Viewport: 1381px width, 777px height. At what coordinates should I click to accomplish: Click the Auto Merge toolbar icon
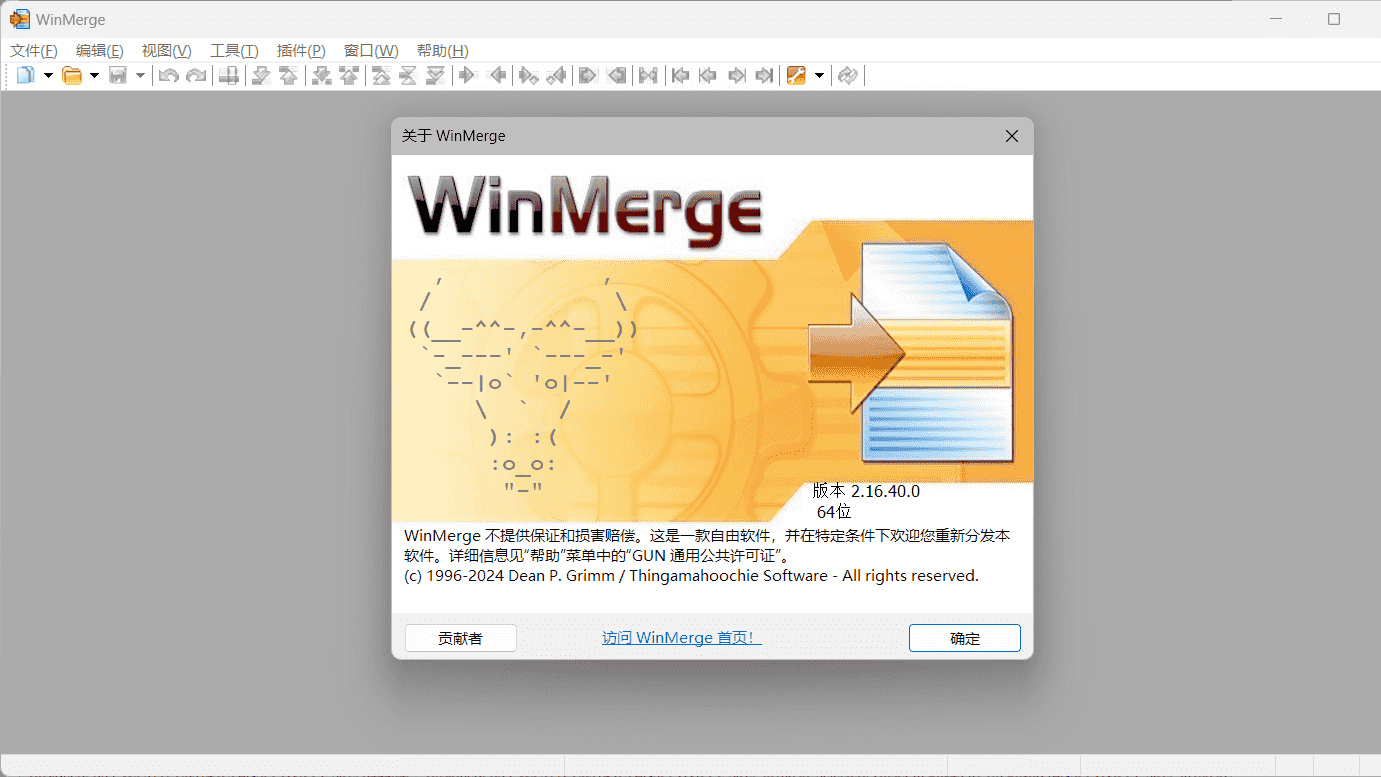point(648,75)
